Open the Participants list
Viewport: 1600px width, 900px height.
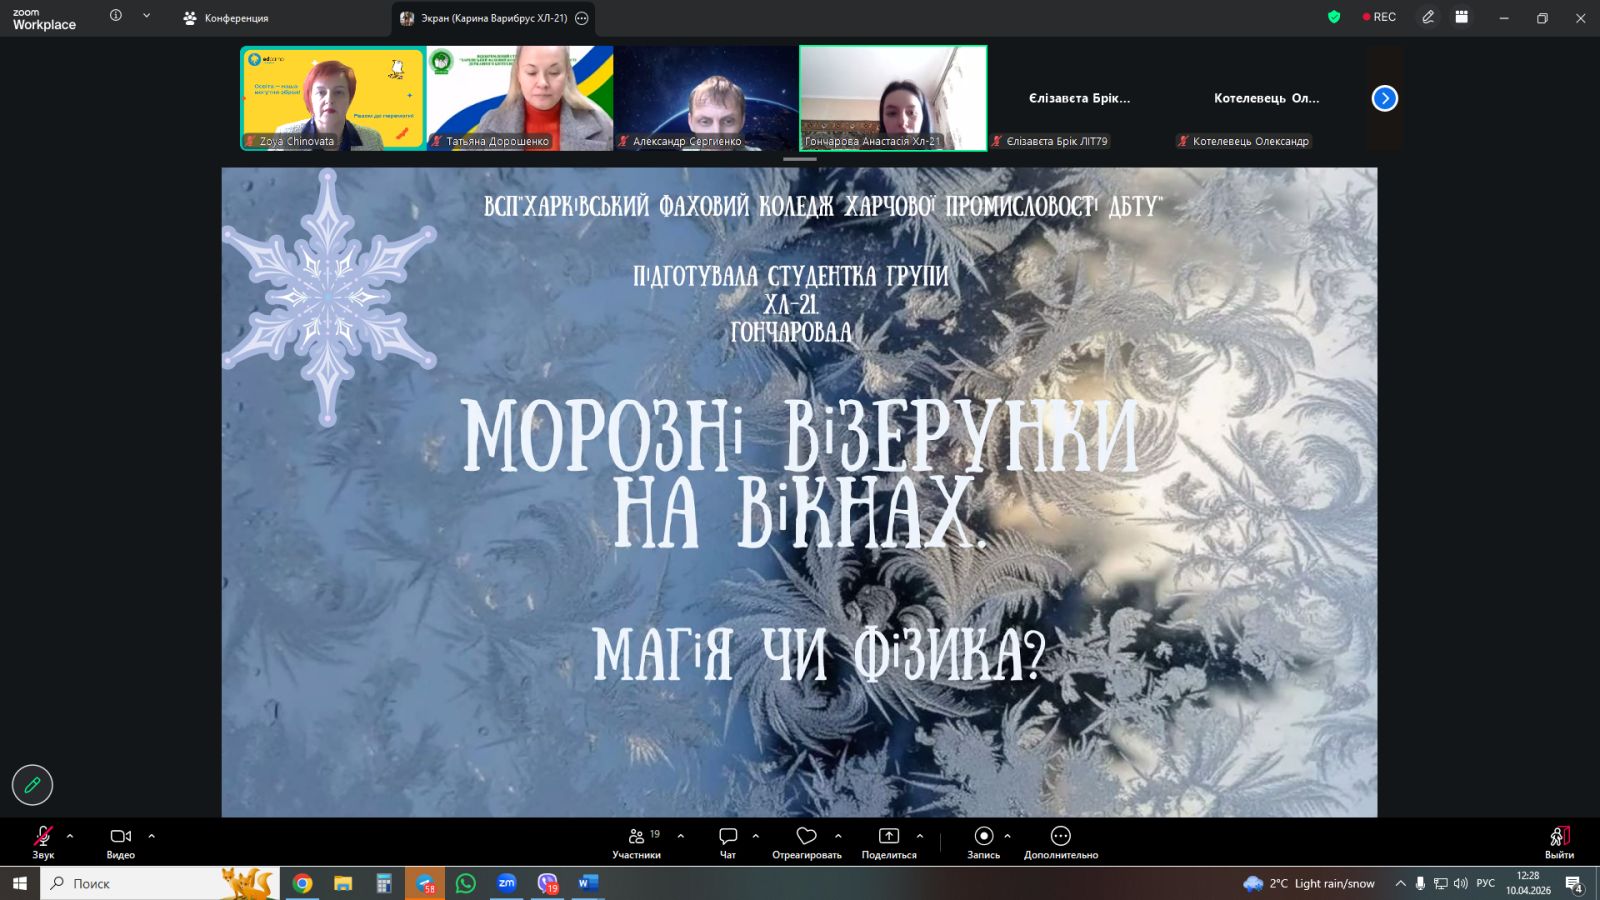pos(637,837)
